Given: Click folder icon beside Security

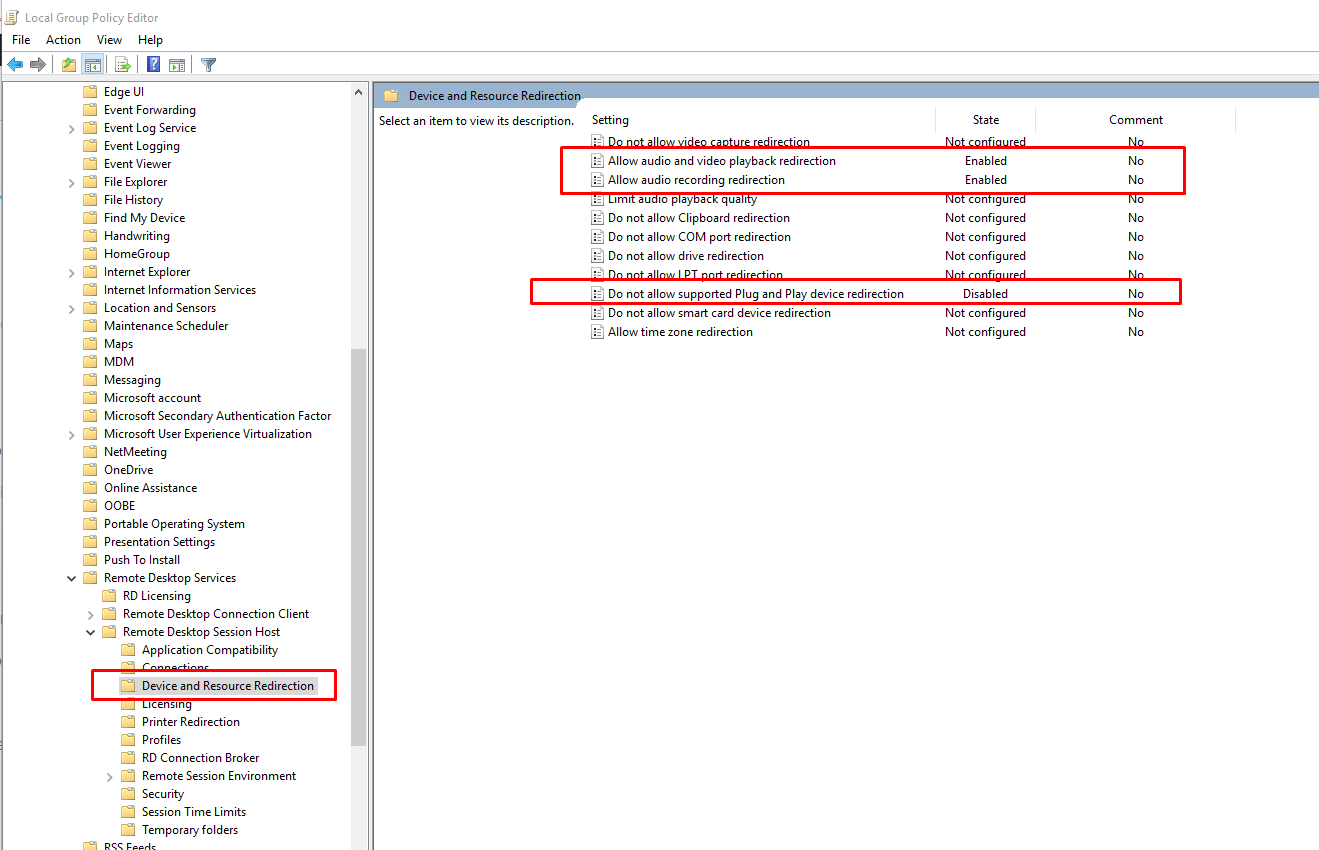Looking at the screenshot, I should 128,794.
